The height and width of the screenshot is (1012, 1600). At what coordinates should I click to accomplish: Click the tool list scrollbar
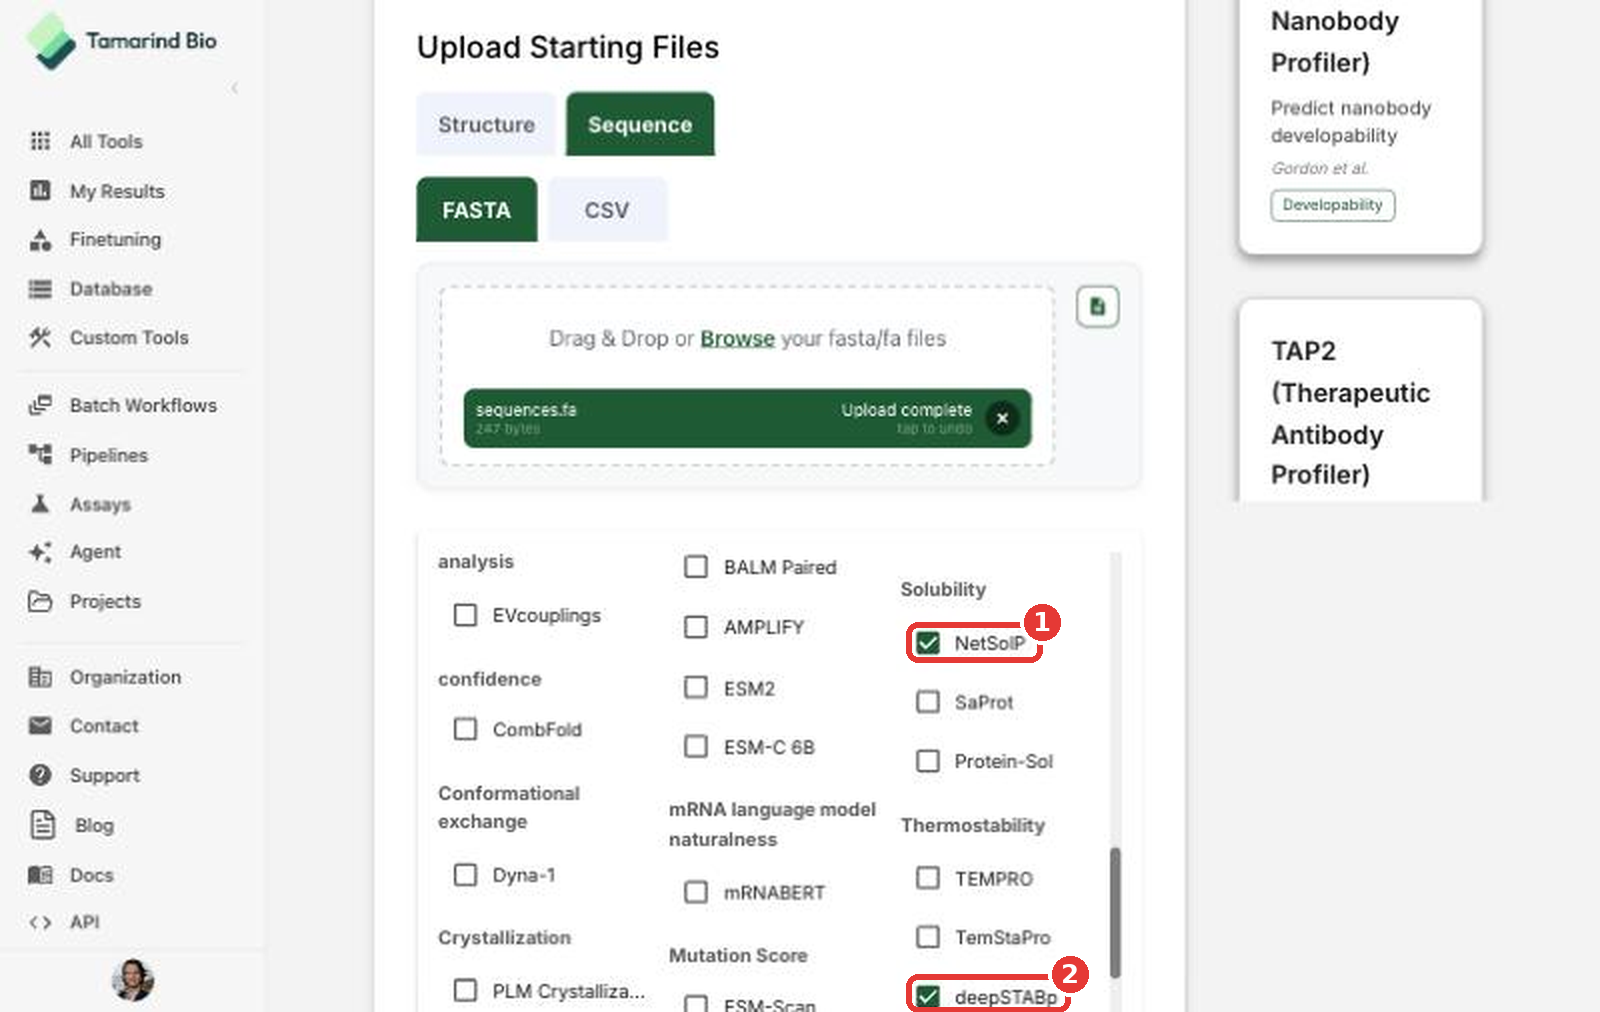click(x=1115, y=912)
